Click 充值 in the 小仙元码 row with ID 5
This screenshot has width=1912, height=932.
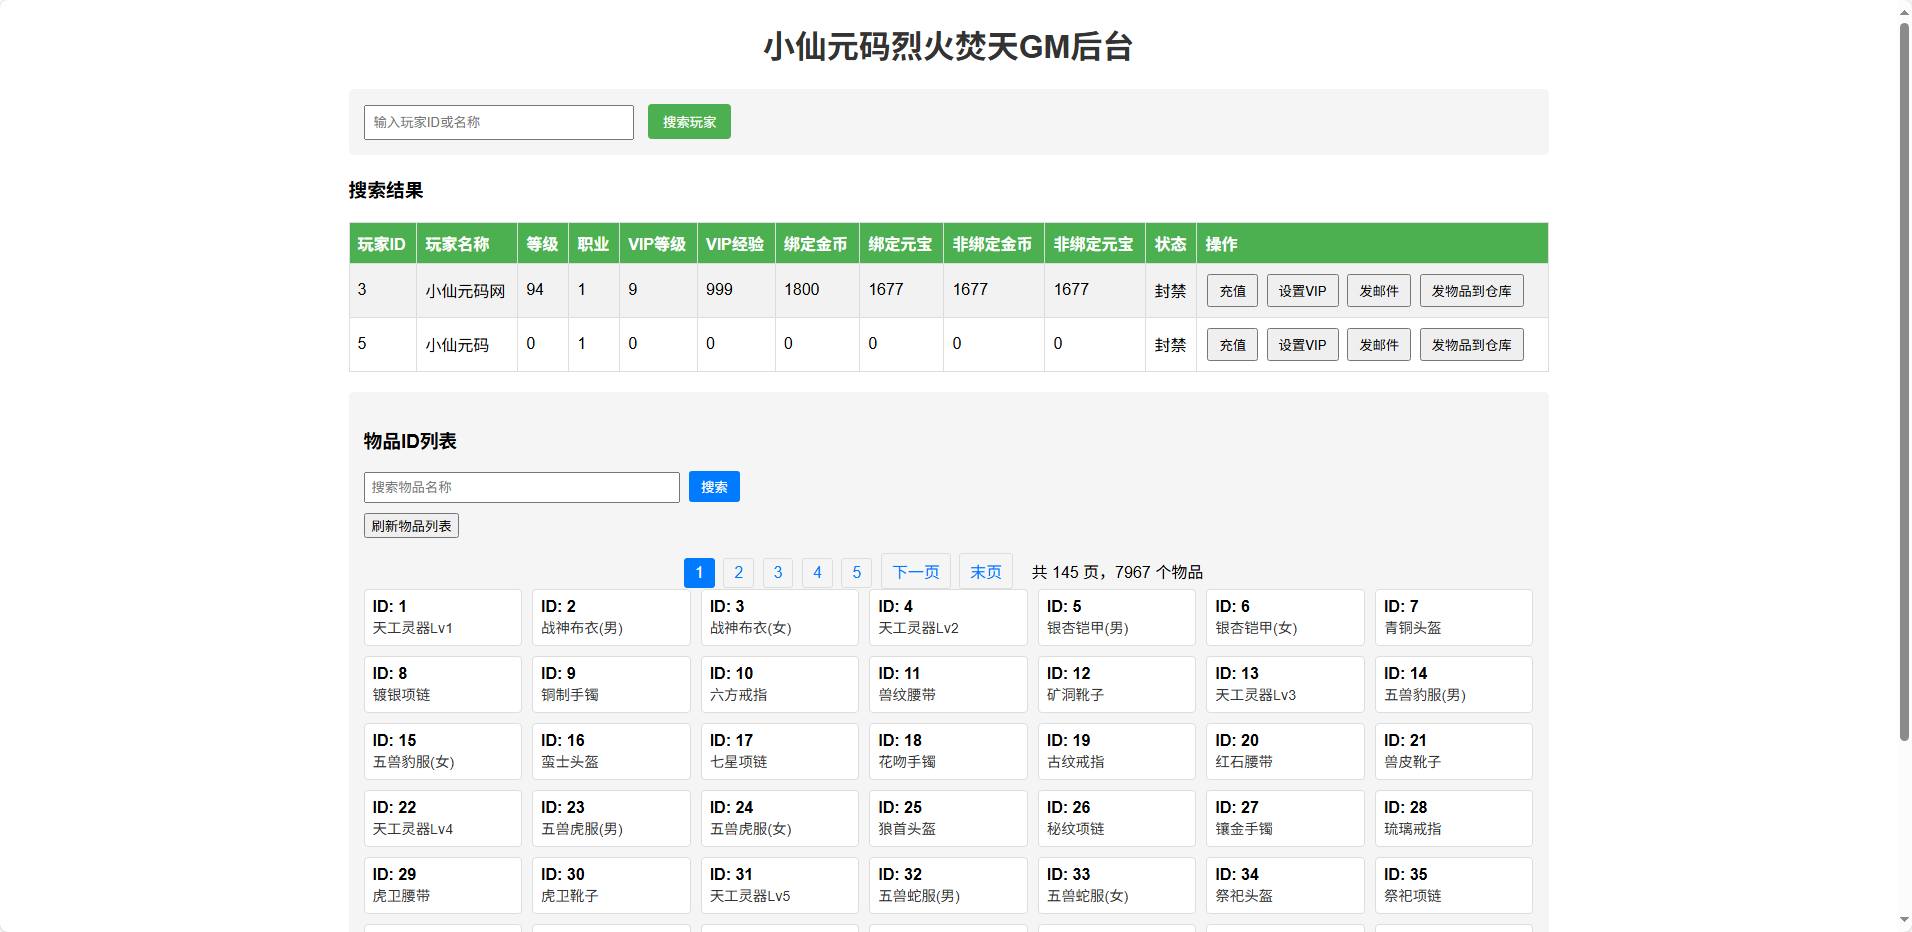click(1232, 345)
